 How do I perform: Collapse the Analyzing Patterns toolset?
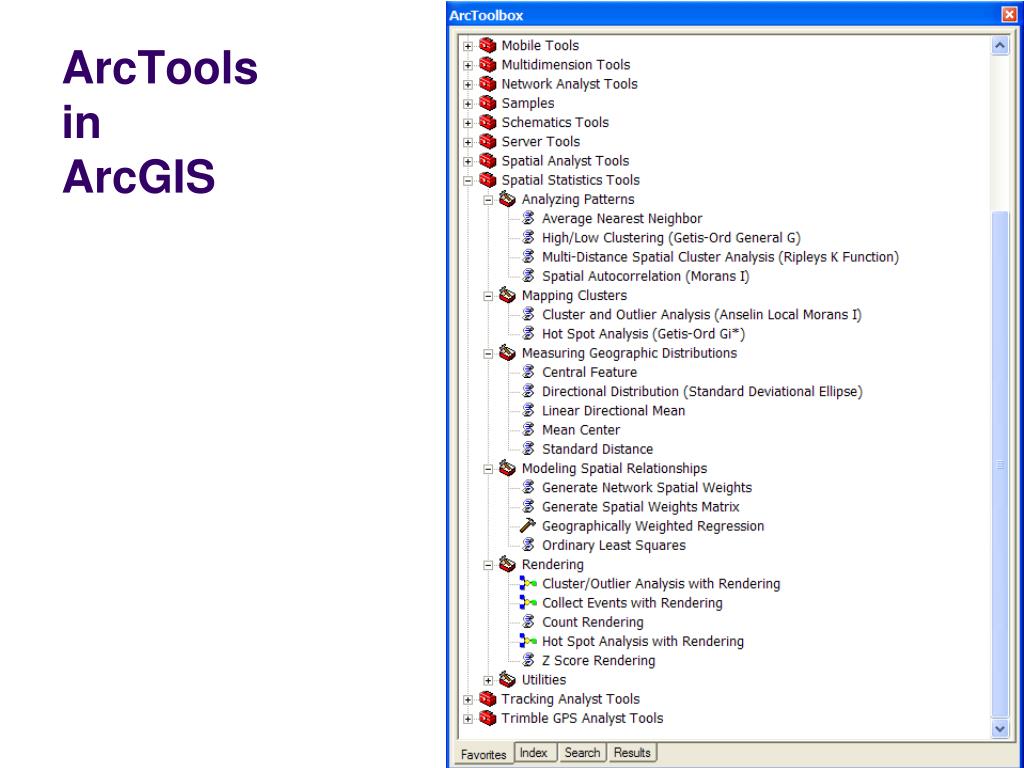click(488, 200)
